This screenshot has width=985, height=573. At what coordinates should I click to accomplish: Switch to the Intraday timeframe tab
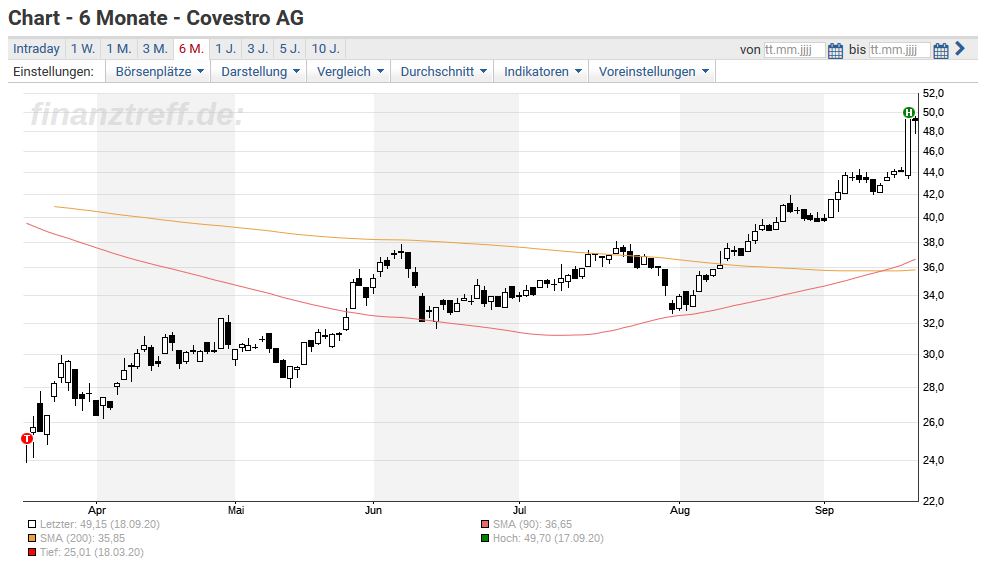(36, 49)
